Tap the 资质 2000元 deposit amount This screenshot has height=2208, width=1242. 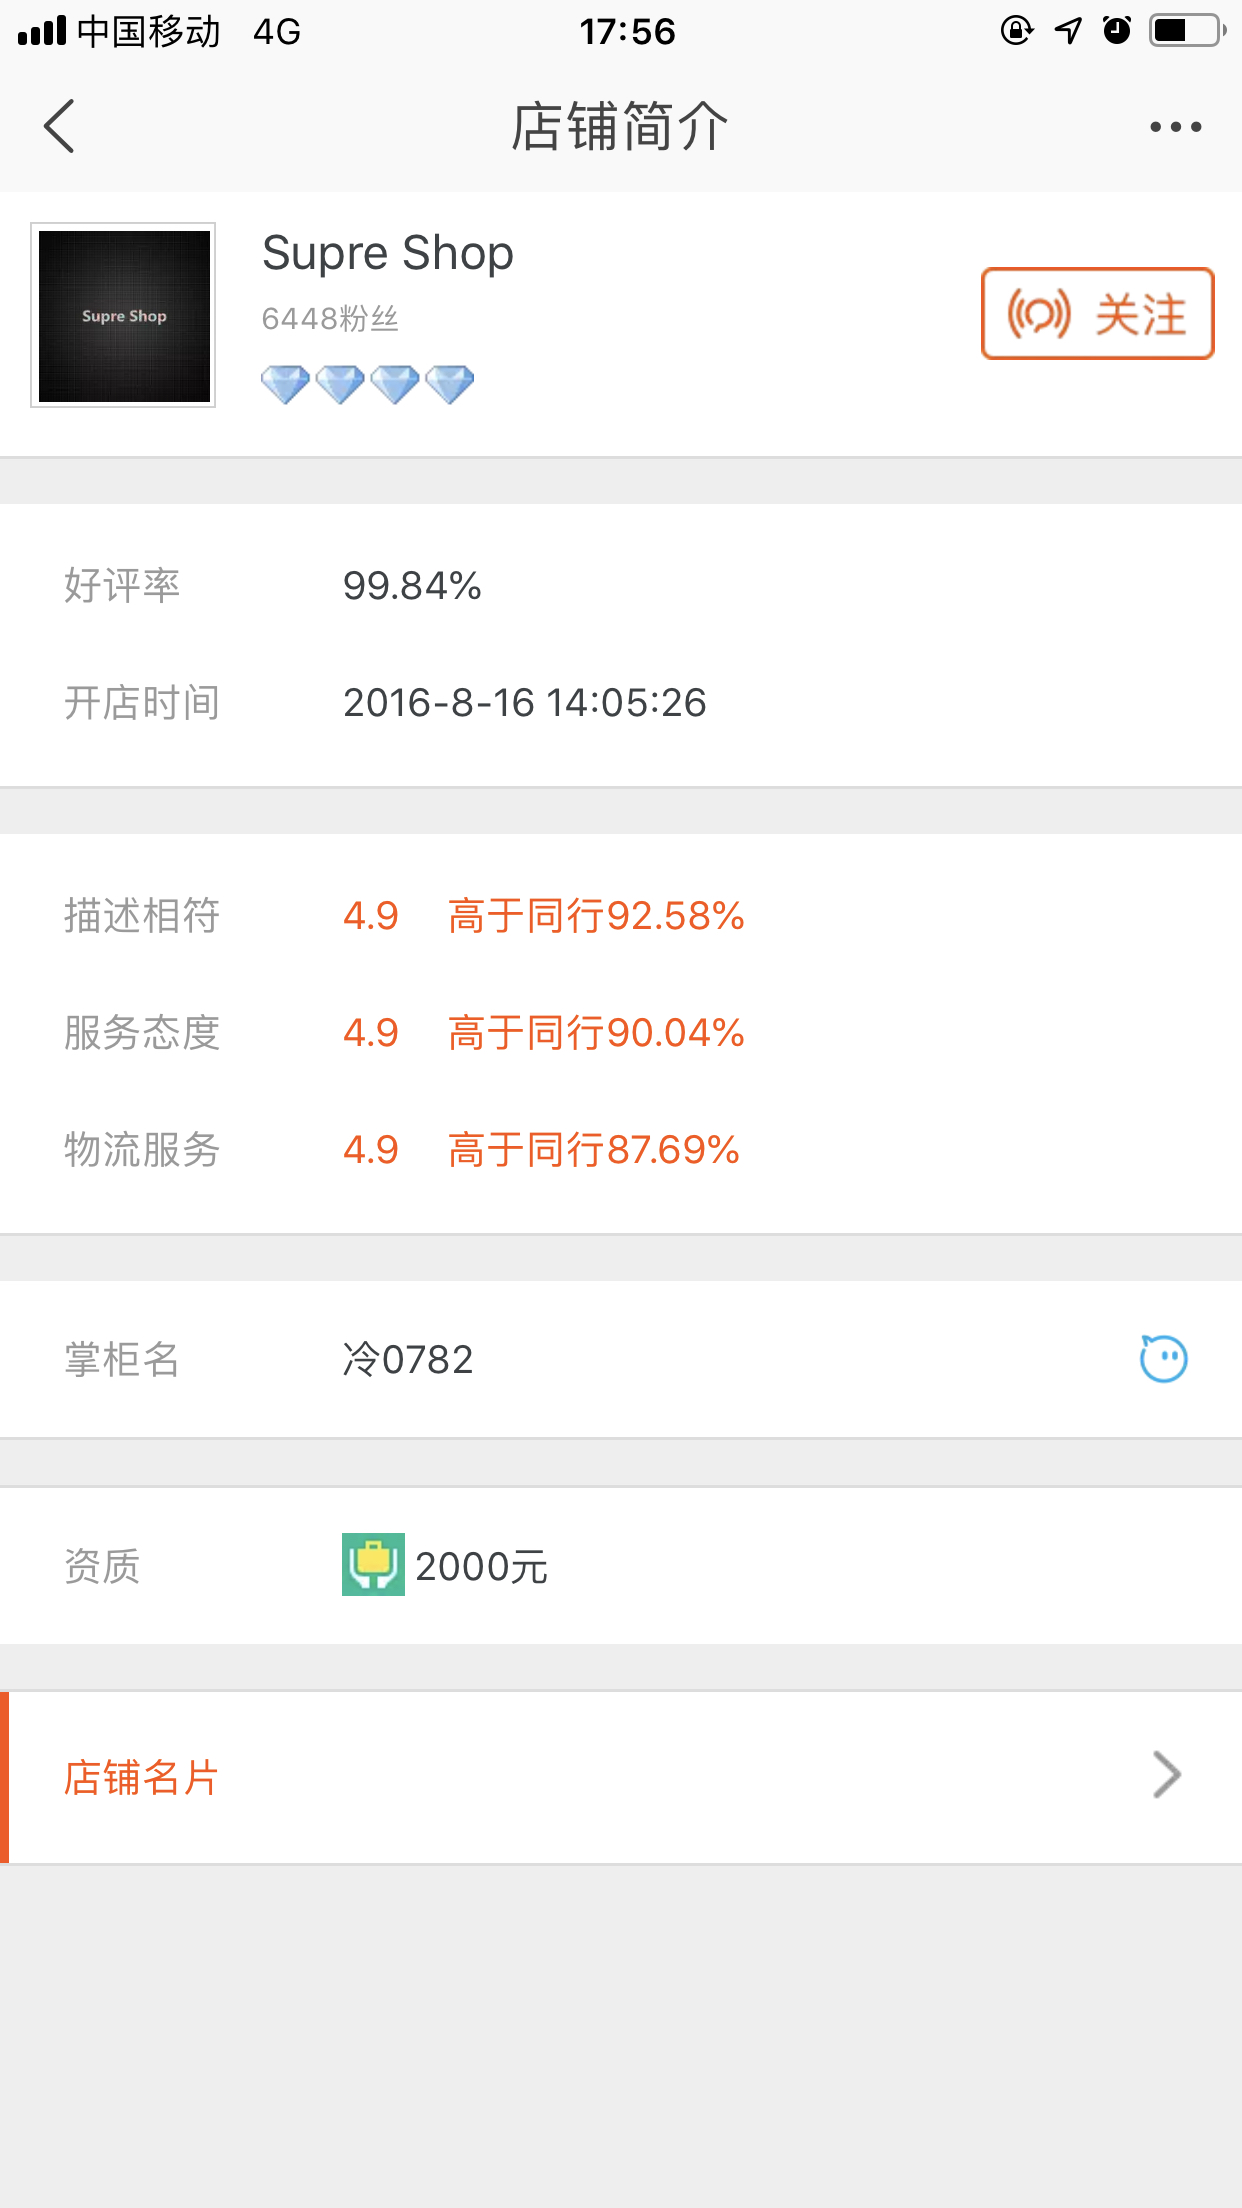point(481,1567)
